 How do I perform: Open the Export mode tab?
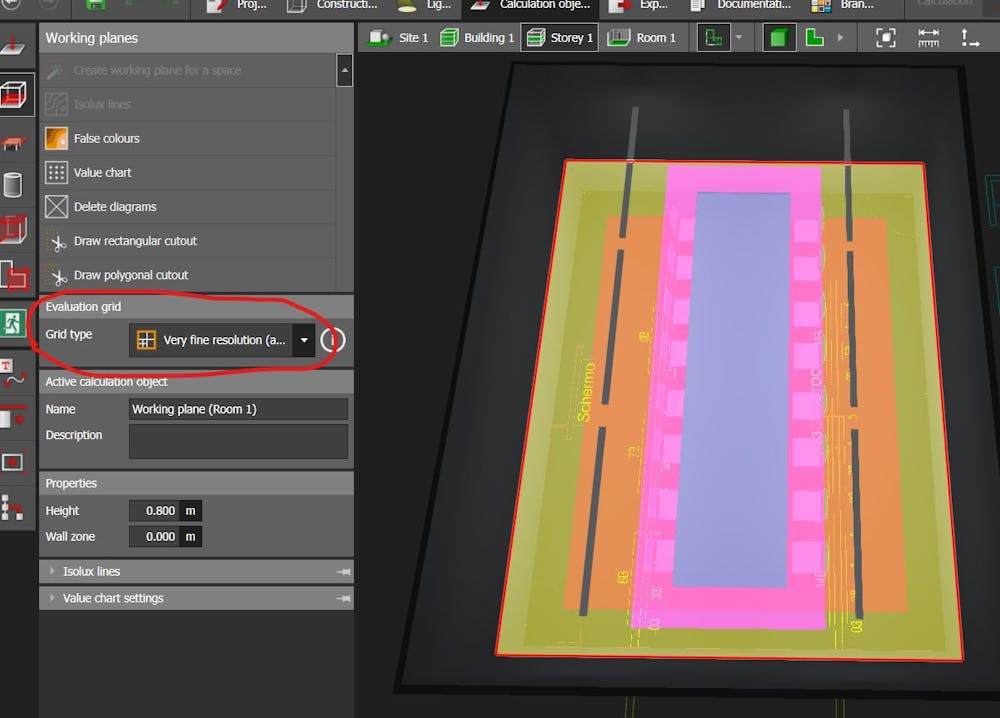(x=638, y=5)
